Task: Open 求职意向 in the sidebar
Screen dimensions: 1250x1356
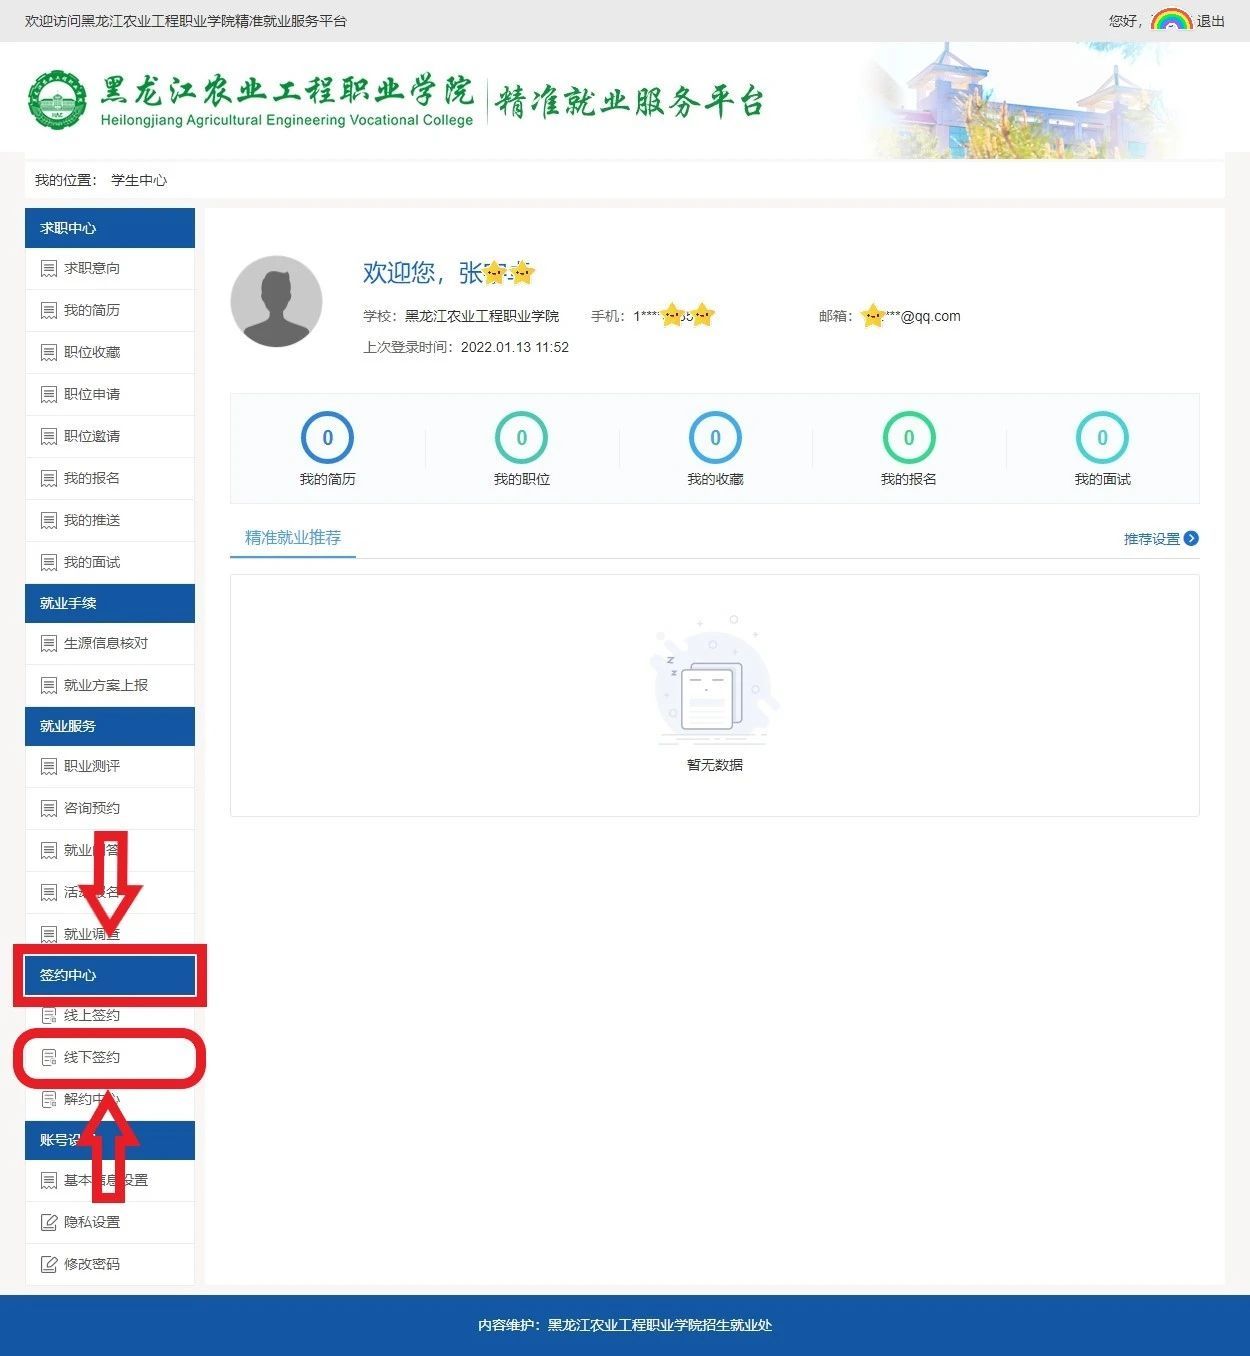Action: coord(91,268)
